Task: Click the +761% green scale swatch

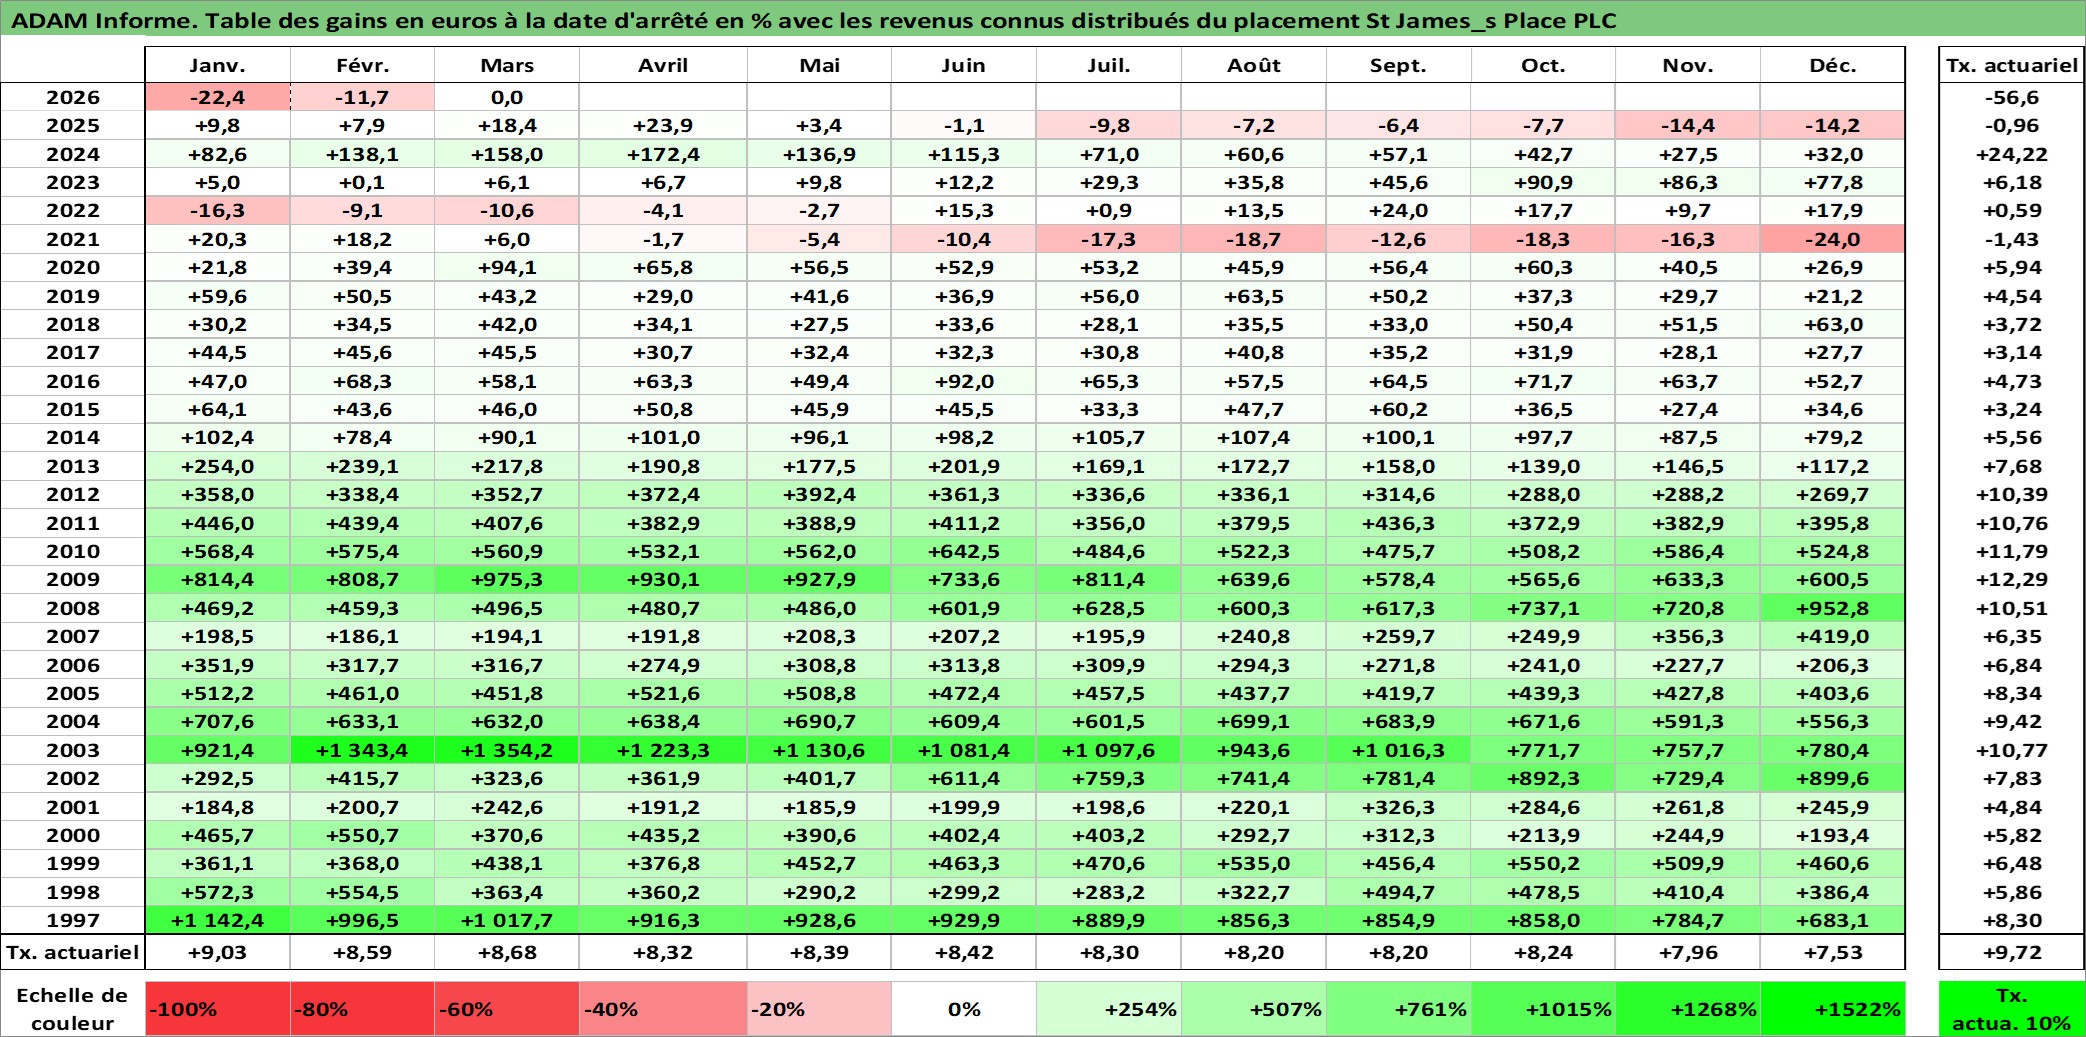Action: pyautogui.click(x=1398, y=1009)
